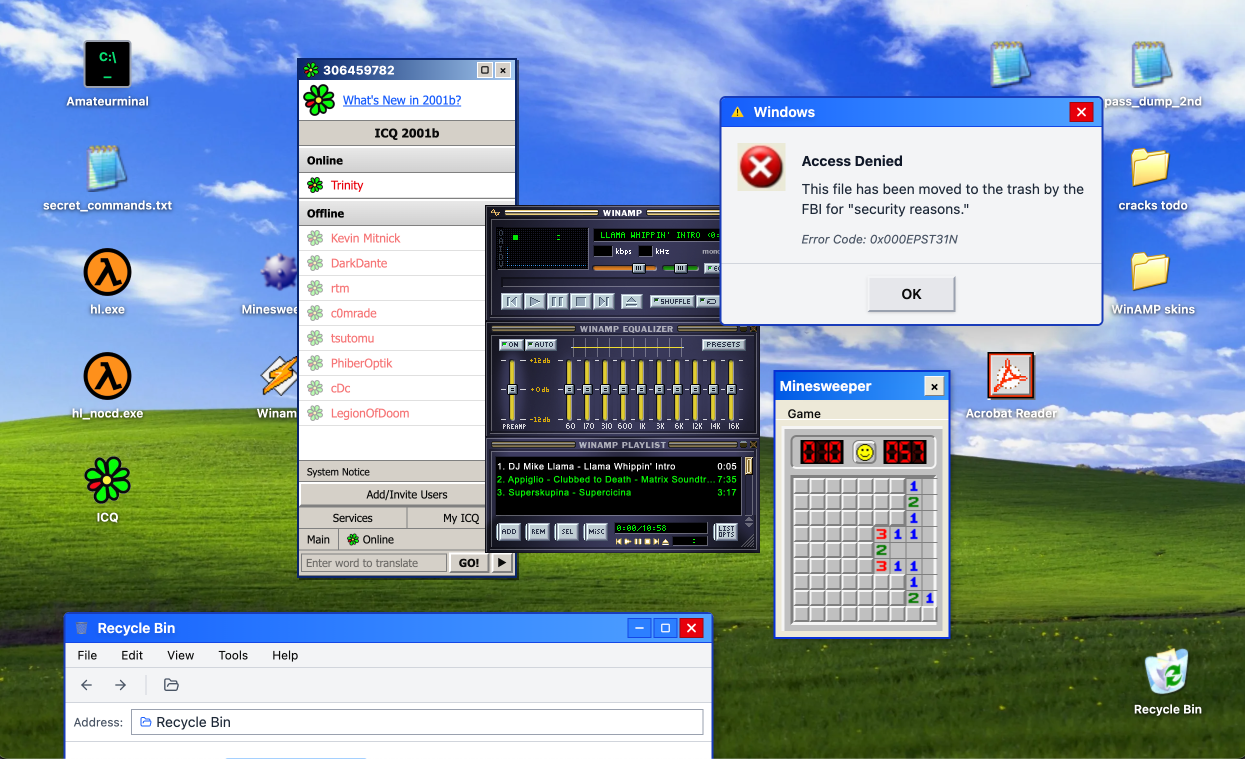Image resolution: width=1245 pixels, height=759 pixels.
Task: Enable the equalizer ON switch
Action: (x=512, y=344)
